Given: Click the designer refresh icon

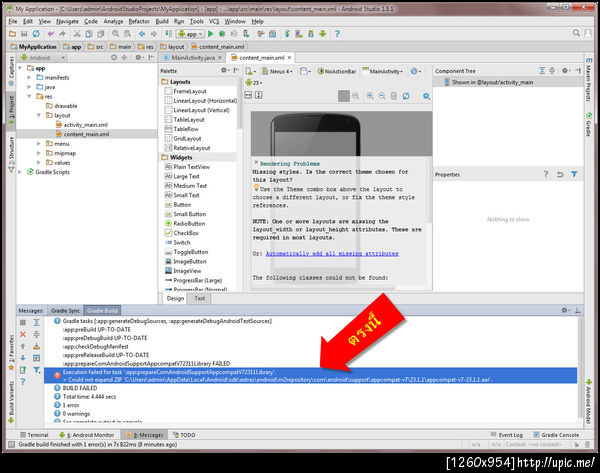Looking at the screenshot, I should [406, 96].
